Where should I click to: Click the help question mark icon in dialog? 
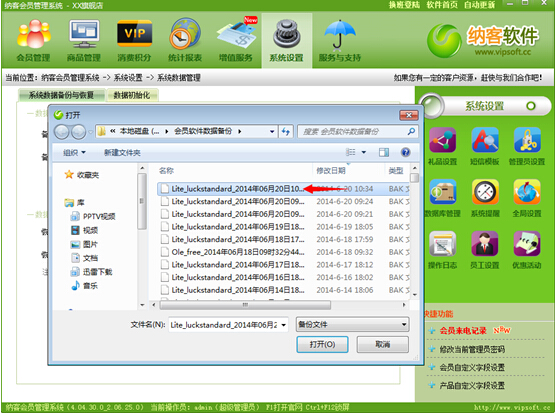tap(405, 152)
